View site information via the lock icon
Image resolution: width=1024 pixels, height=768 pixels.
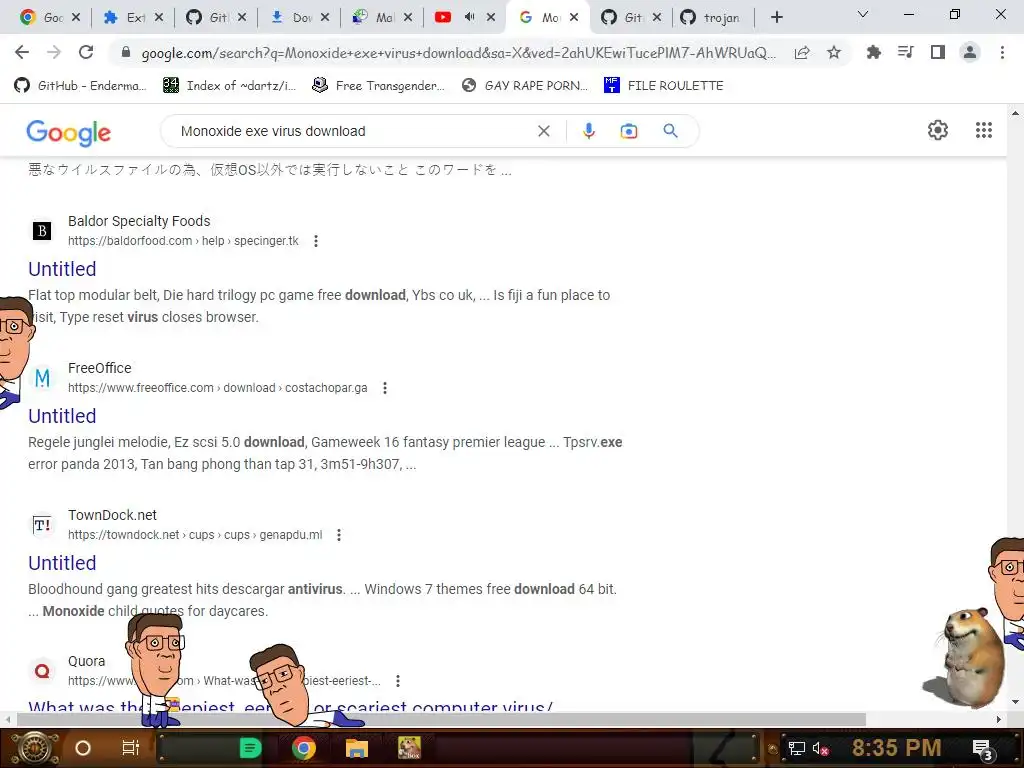126,52
